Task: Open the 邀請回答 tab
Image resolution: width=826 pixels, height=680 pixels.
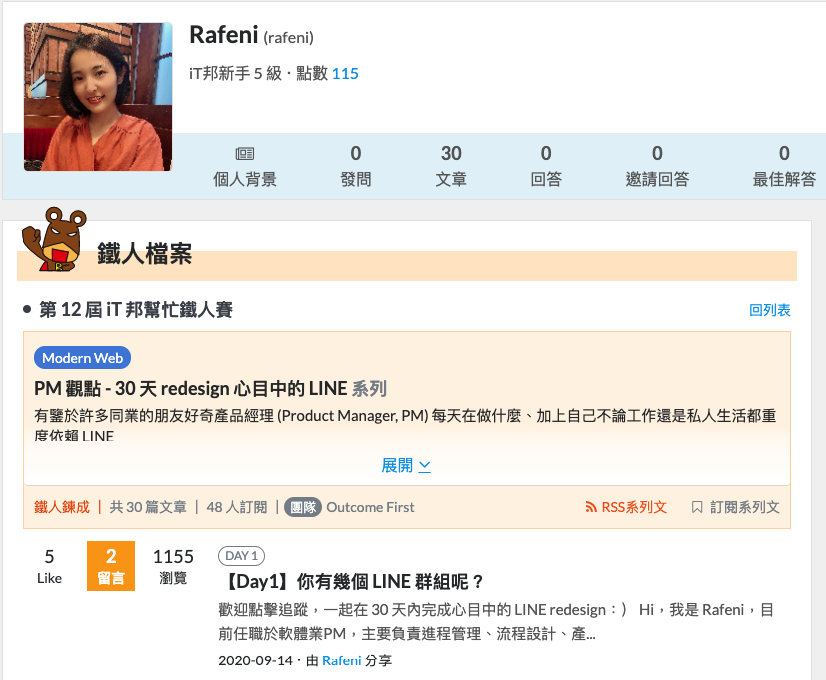Action: (657, 167)
